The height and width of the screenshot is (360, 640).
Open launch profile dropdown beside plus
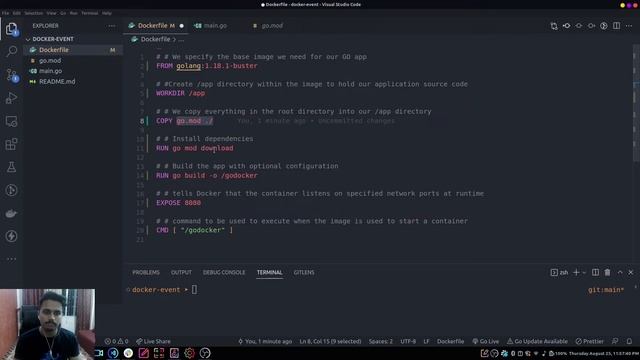[x=584, y=272]
